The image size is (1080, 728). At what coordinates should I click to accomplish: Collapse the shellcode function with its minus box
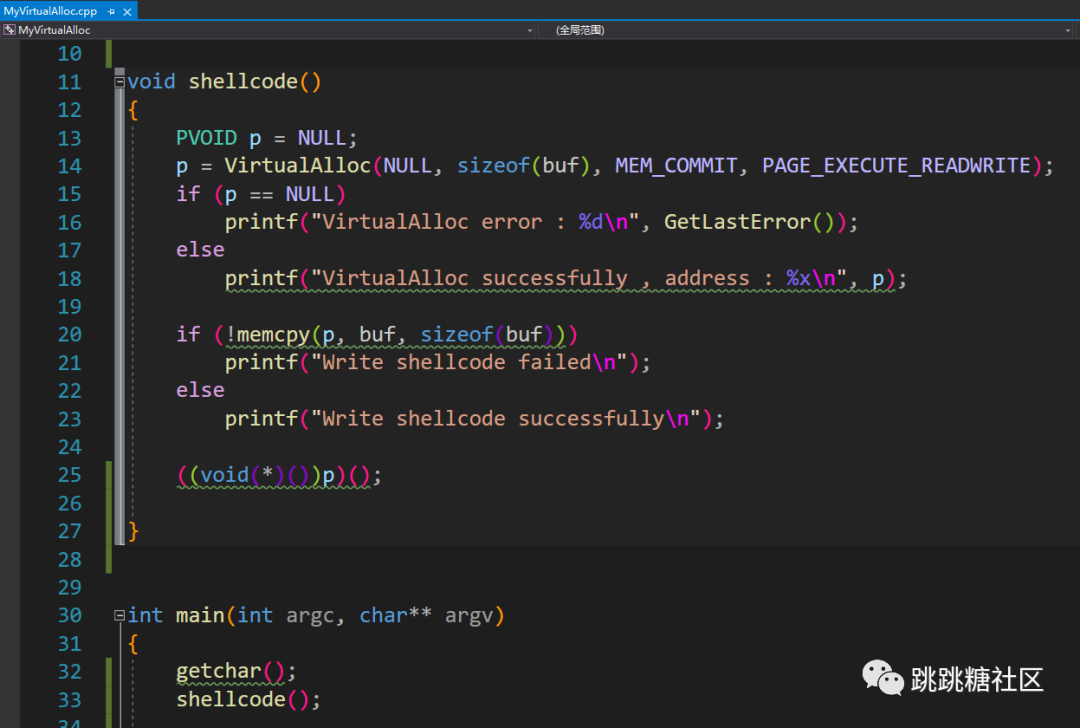[x=118, y=79]
